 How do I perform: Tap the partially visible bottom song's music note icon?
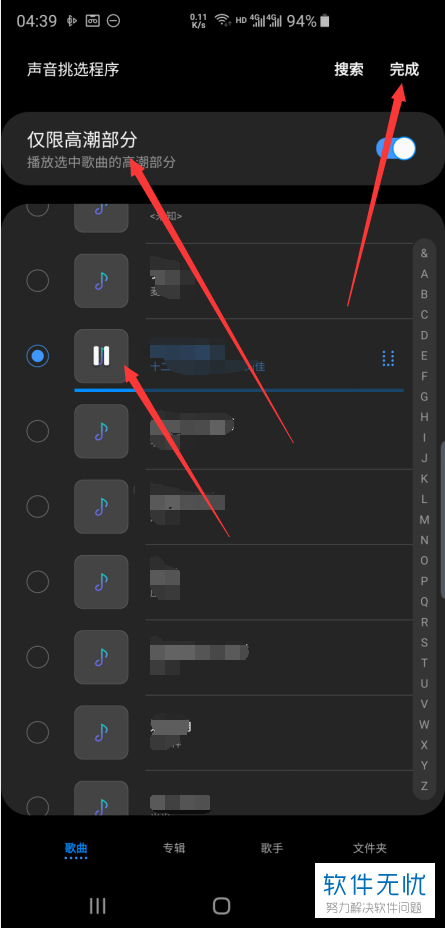point(101,798)
